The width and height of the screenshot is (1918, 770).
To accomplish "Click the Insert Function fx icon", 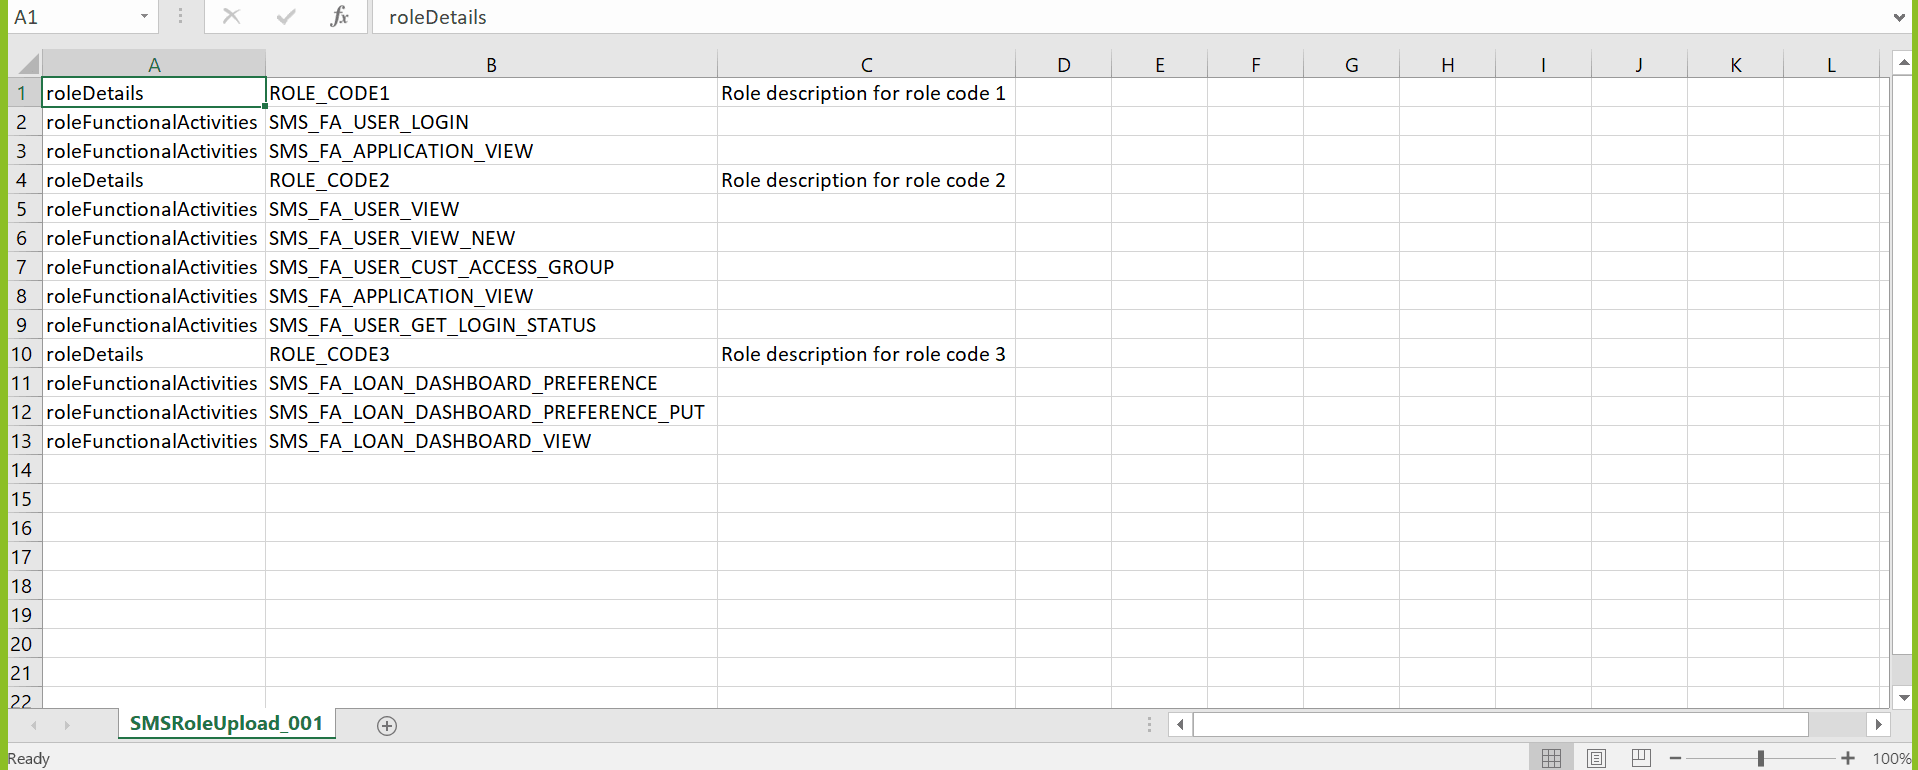I will [339, 16].
